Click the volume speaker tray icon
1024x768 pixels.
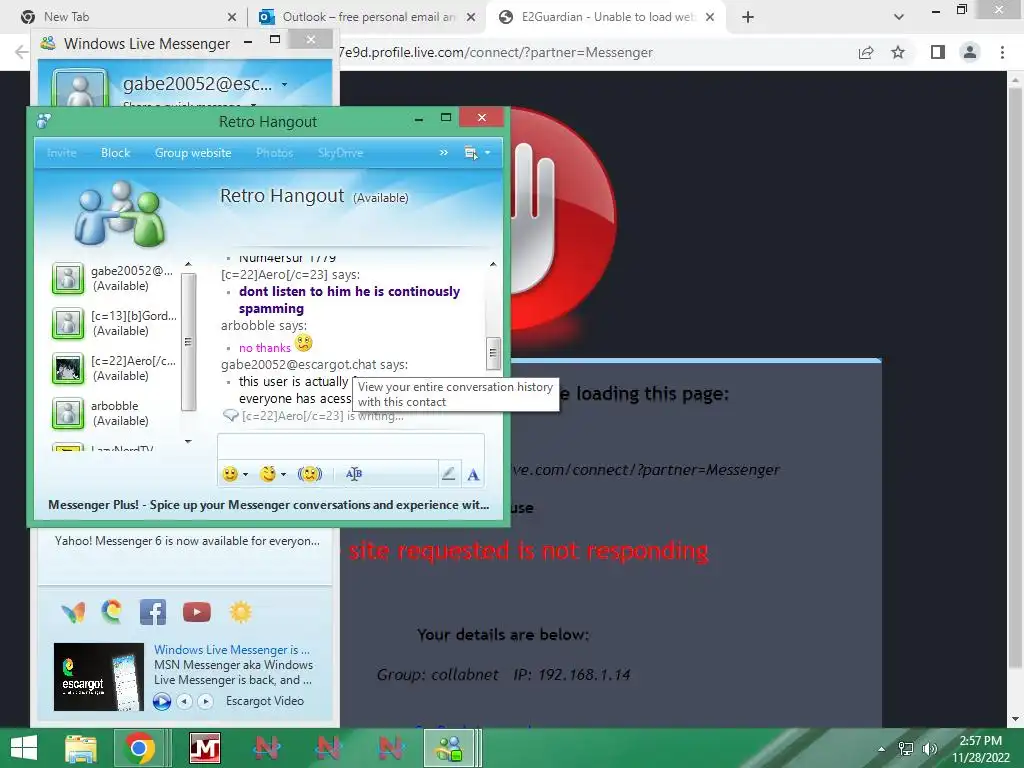pyautogui.click(x=929, y=749)
